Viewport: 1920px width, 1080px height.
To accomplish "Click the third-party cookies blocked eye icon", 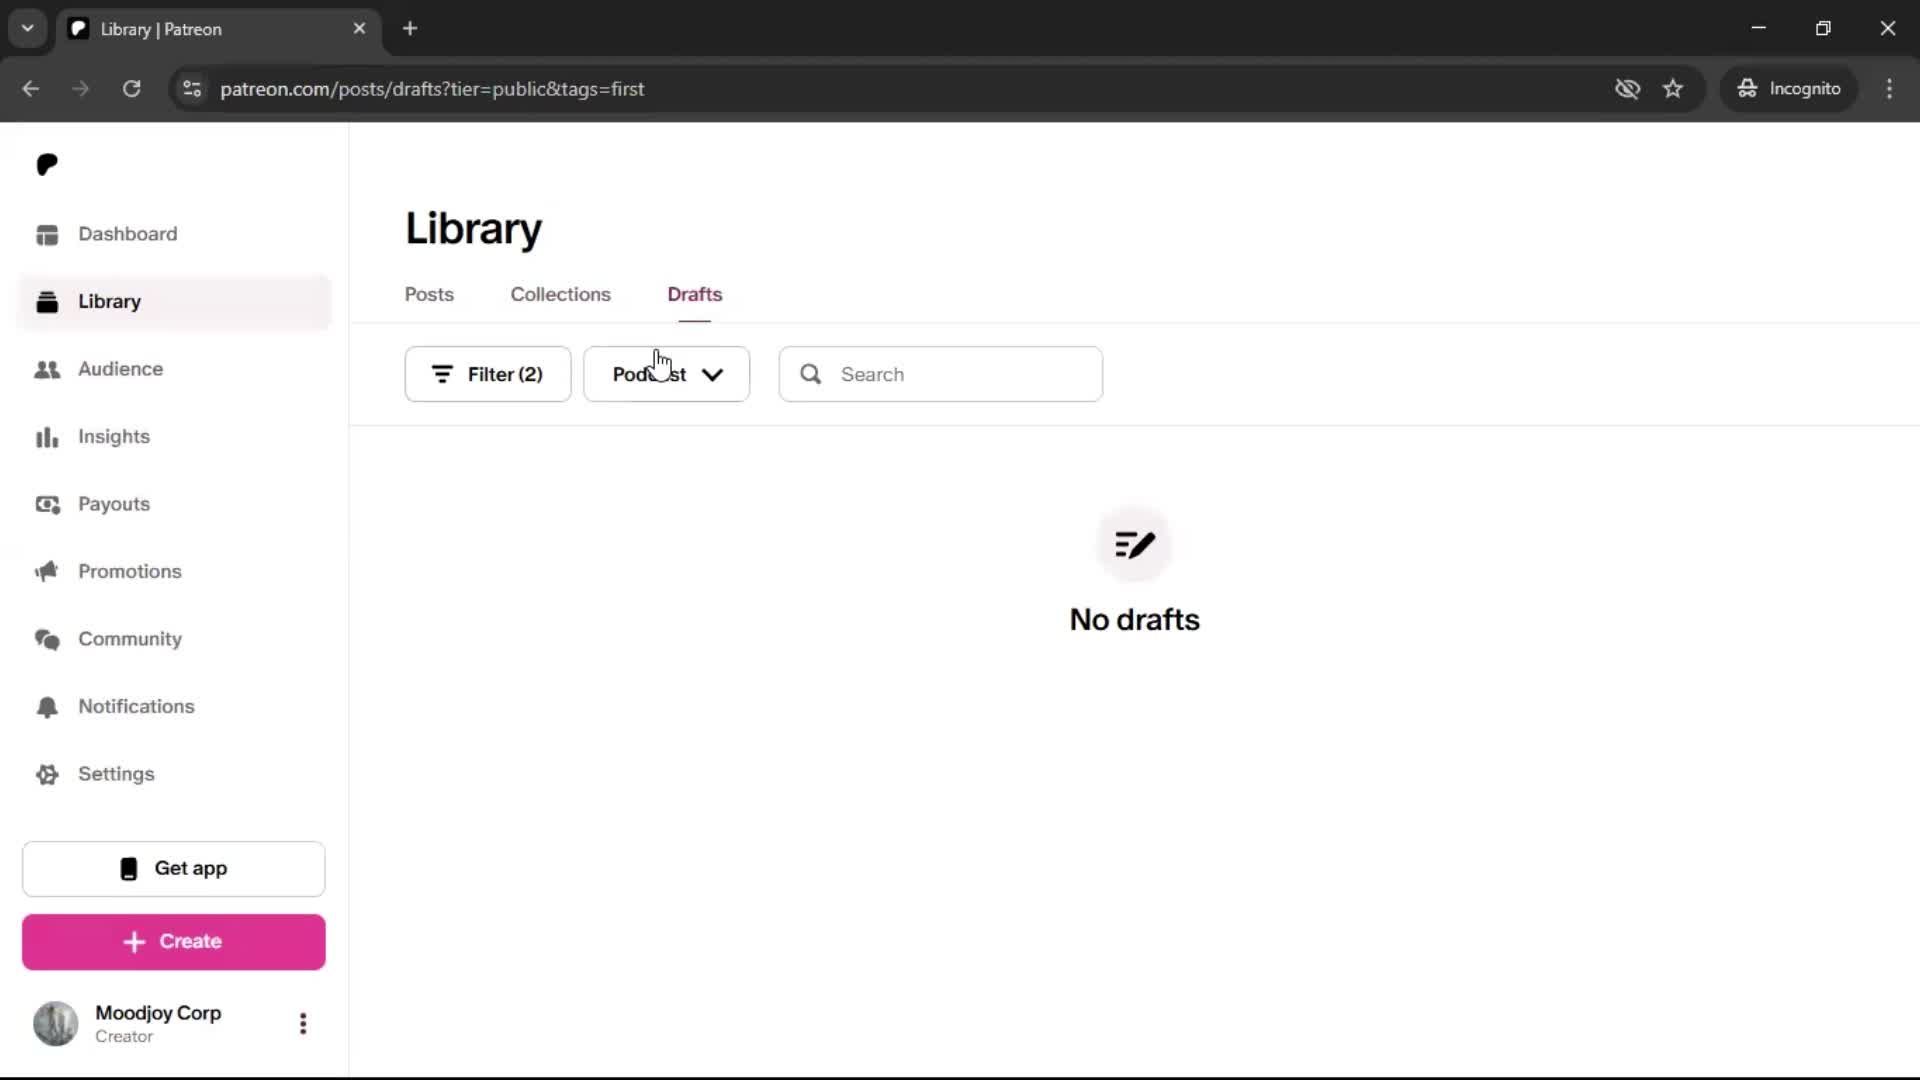I will 1627,89.
